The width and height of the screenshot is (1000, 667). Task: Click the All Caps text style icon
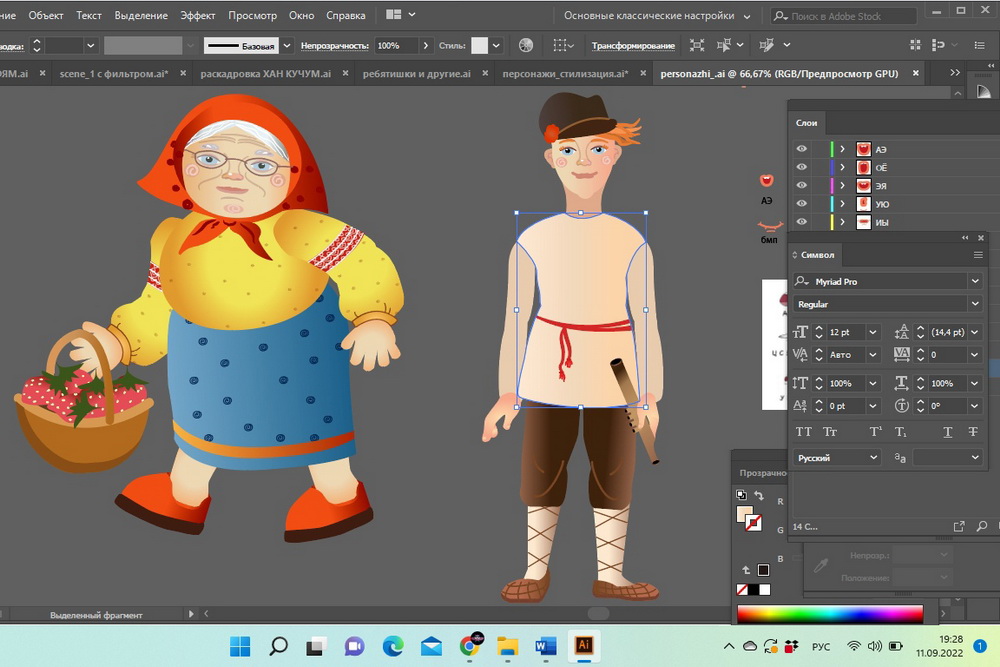803,432
